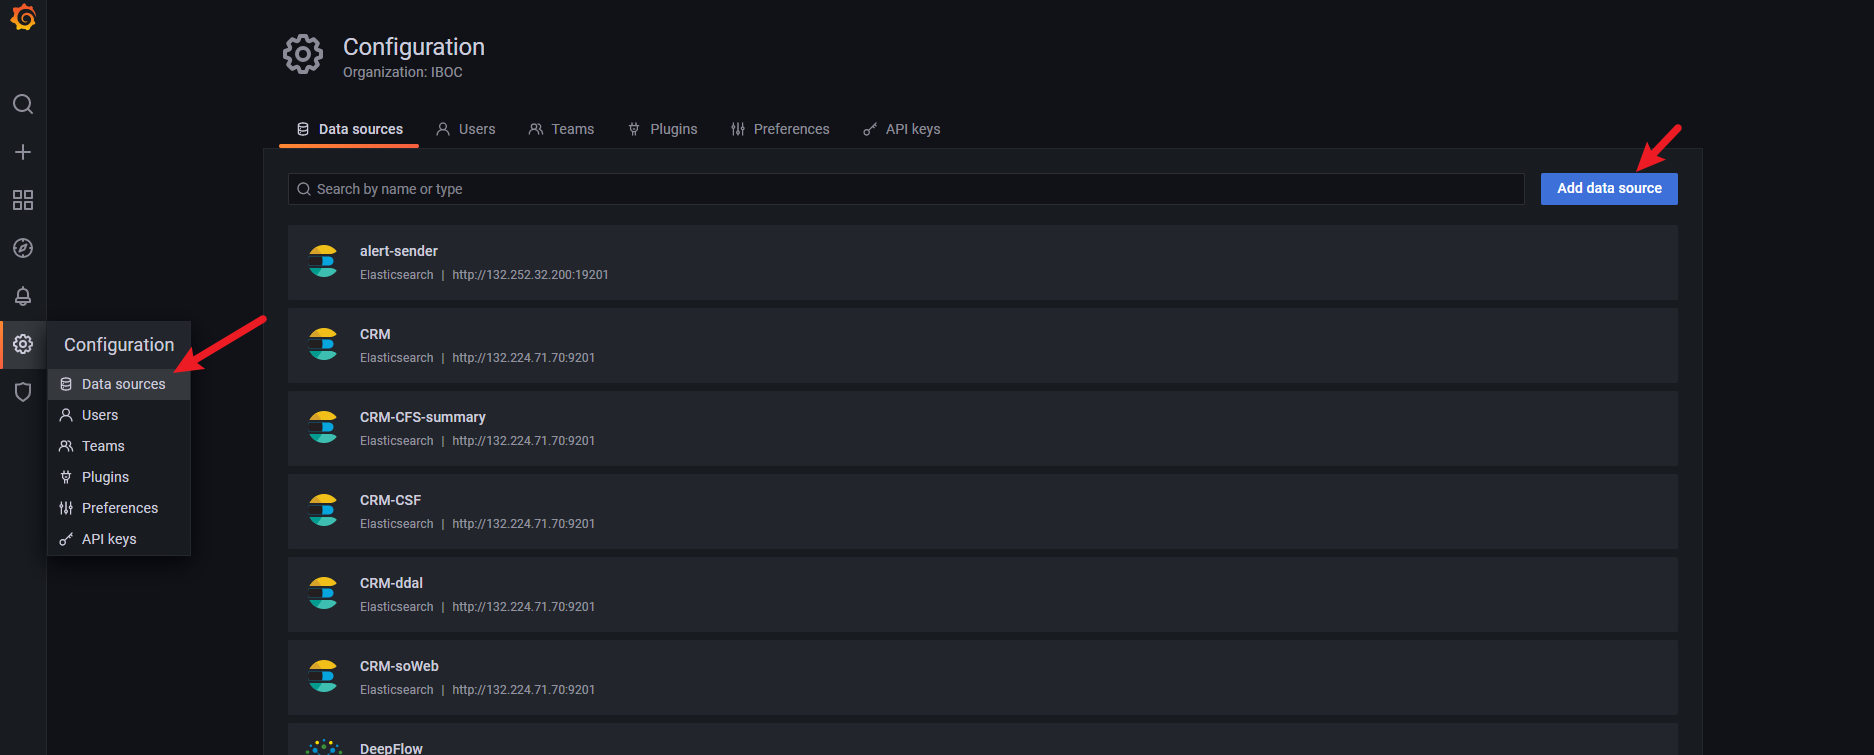The width and height of the screenshot is (1874, 755).
Task: Click the Grafana logo home icon
Action: pyautogui.click(x=23, y=18)
